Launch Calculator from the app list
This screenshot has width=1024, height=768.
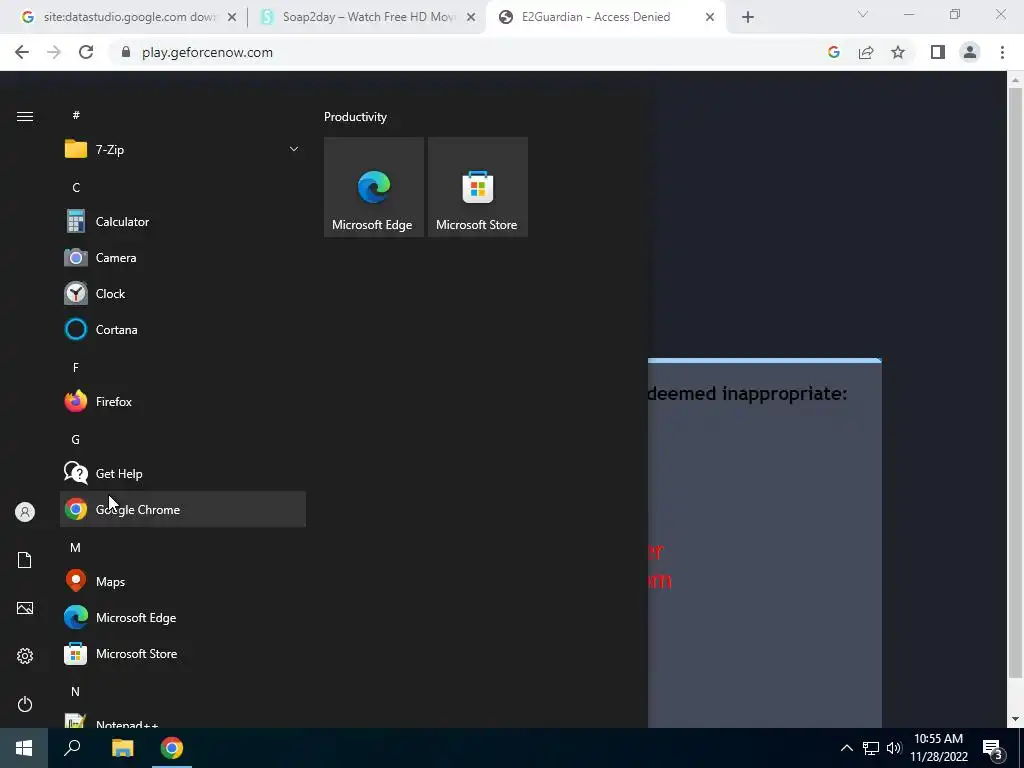(183, 222)
